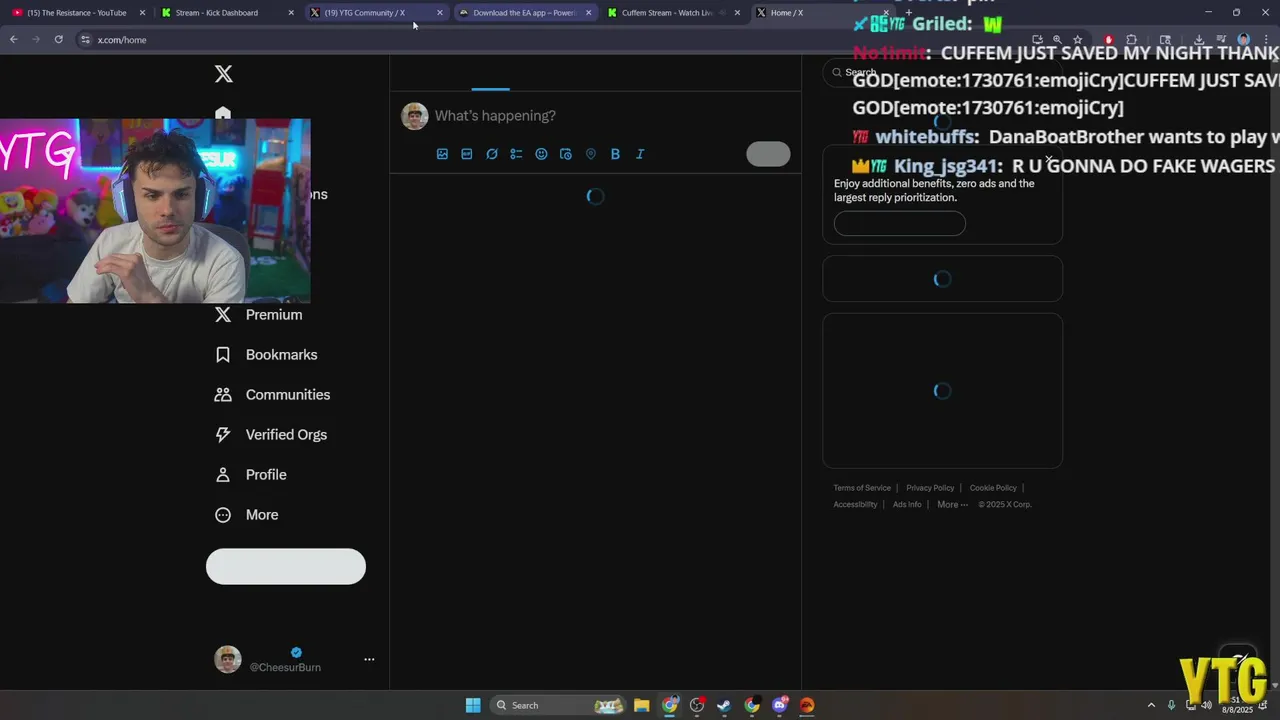This screenshot has height=720, width=1280.
Task: Add a poll to the post
Action: coord(516,154)
